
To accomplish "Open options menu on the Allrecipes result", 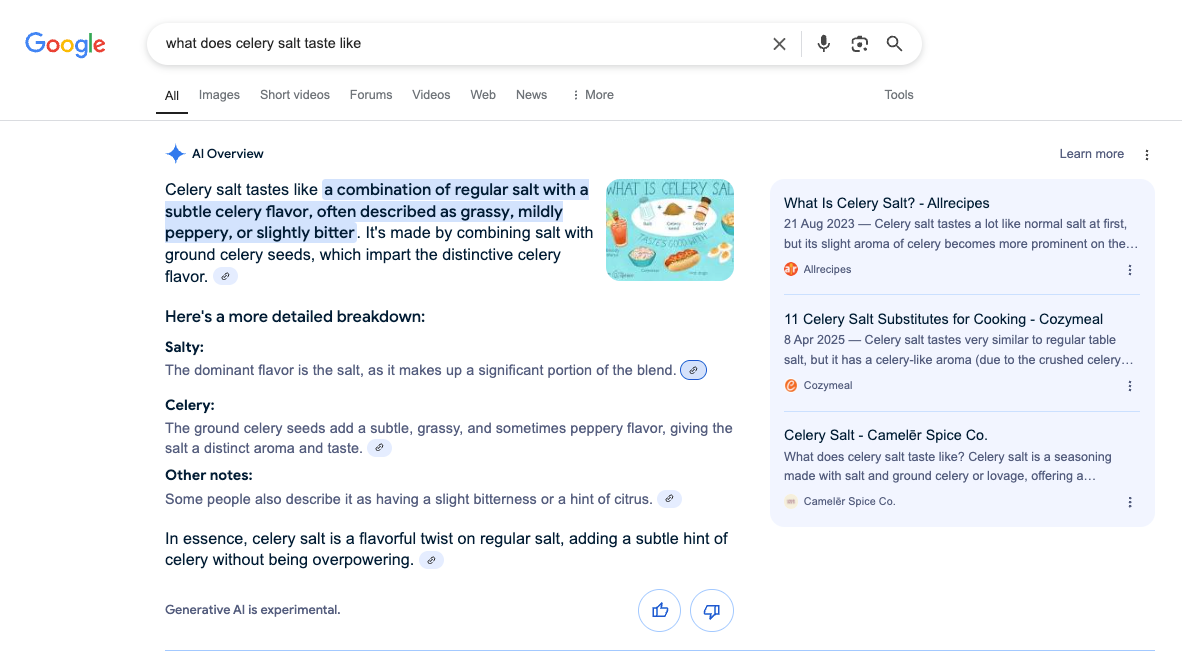I will point(1129,269).
